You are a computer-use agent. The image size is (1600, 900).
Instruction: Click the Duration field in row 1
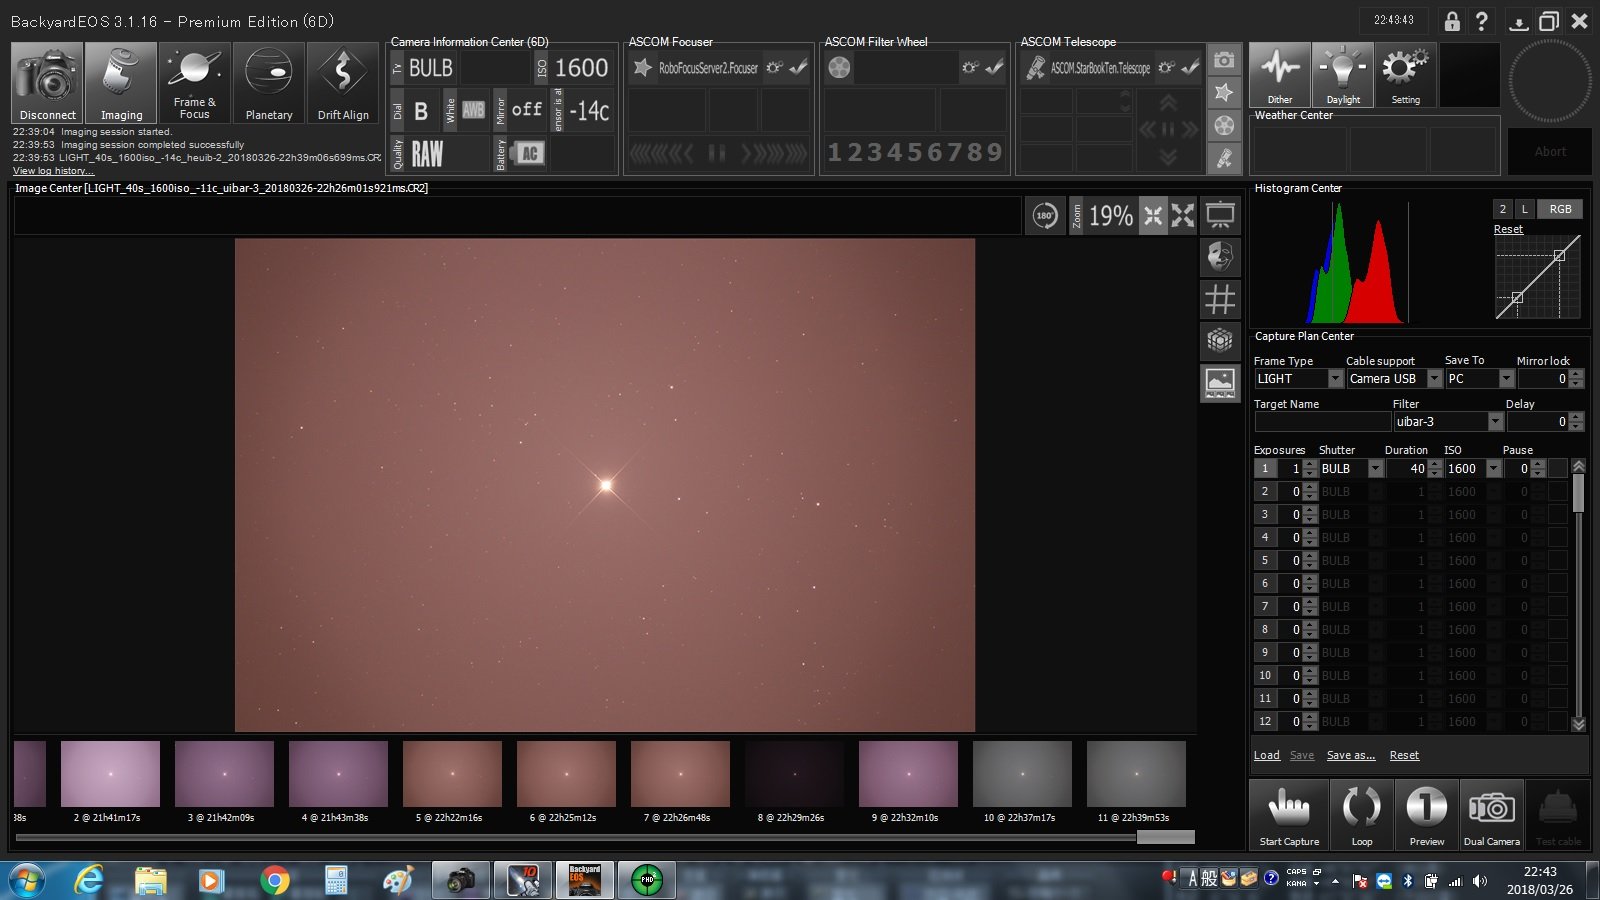click(x=1408, y=469)
